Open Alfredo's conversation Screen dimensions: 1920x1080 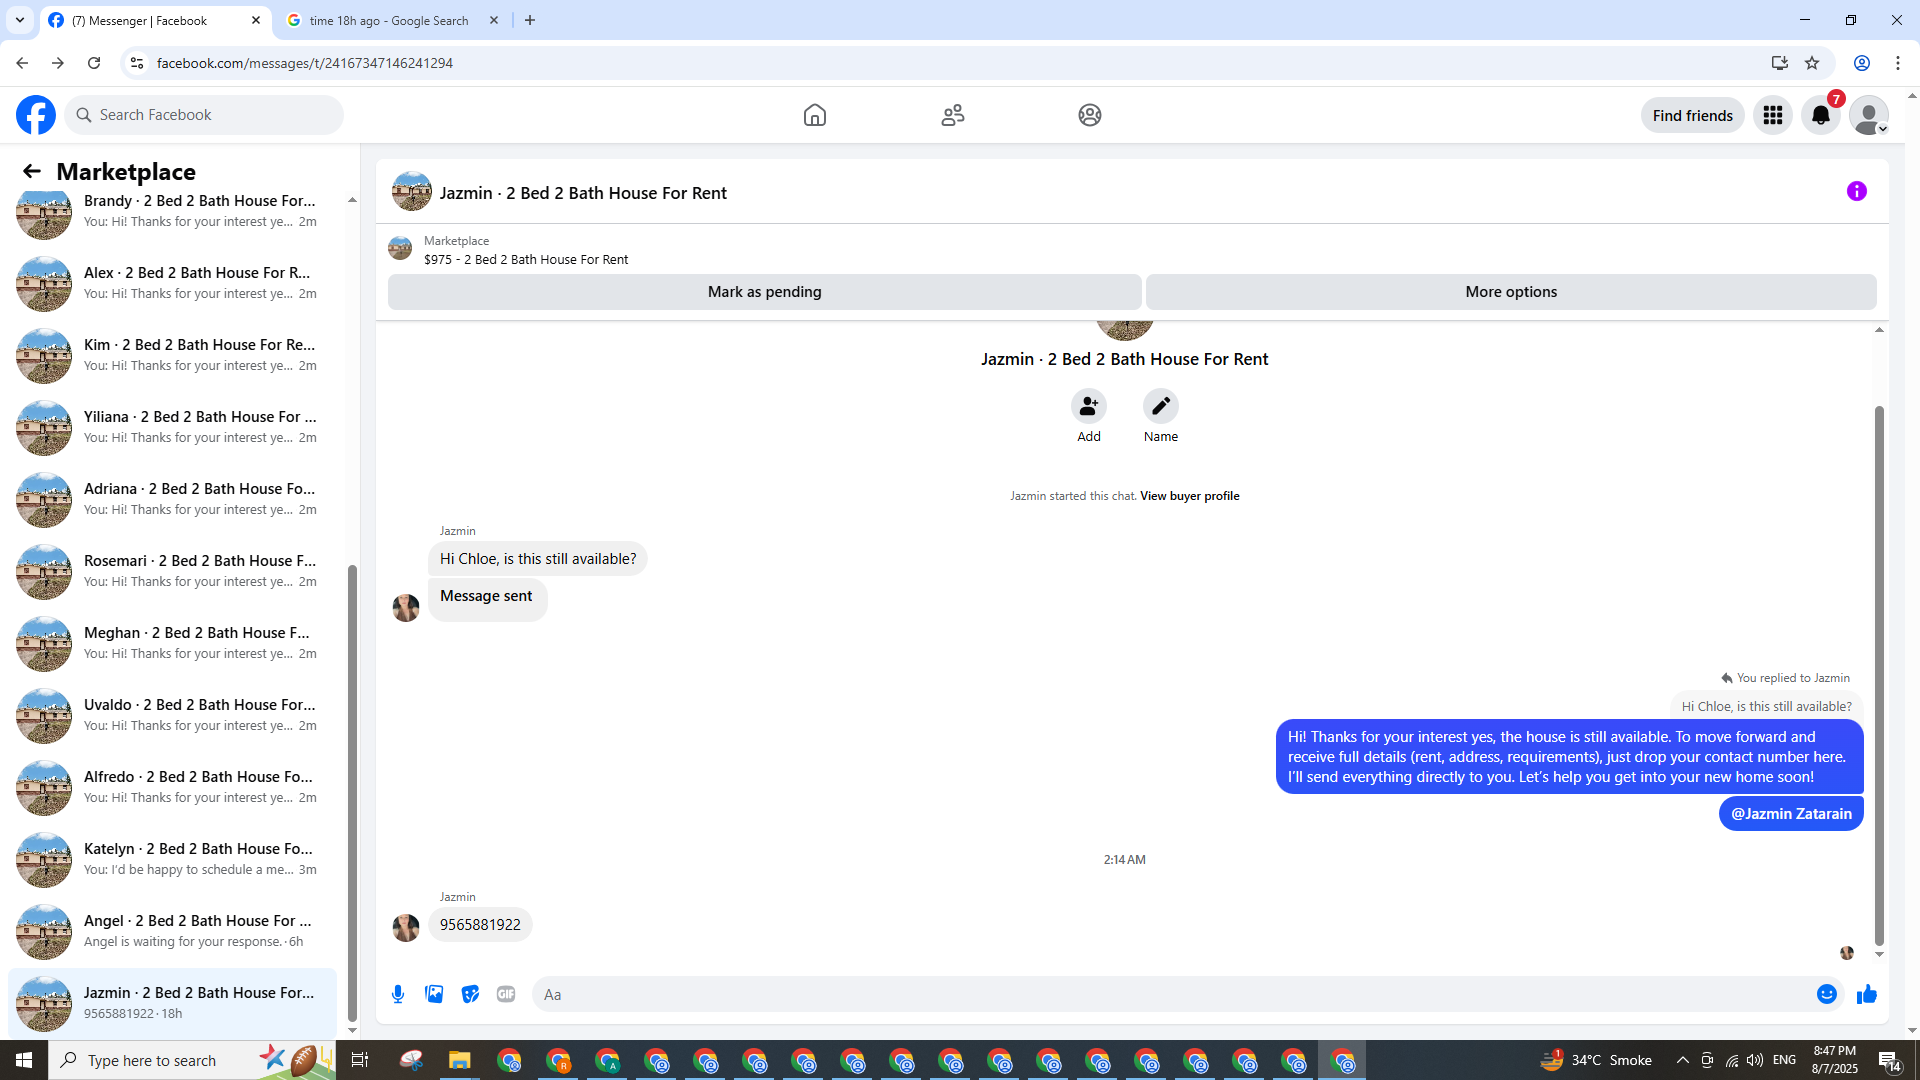(172, 787)
